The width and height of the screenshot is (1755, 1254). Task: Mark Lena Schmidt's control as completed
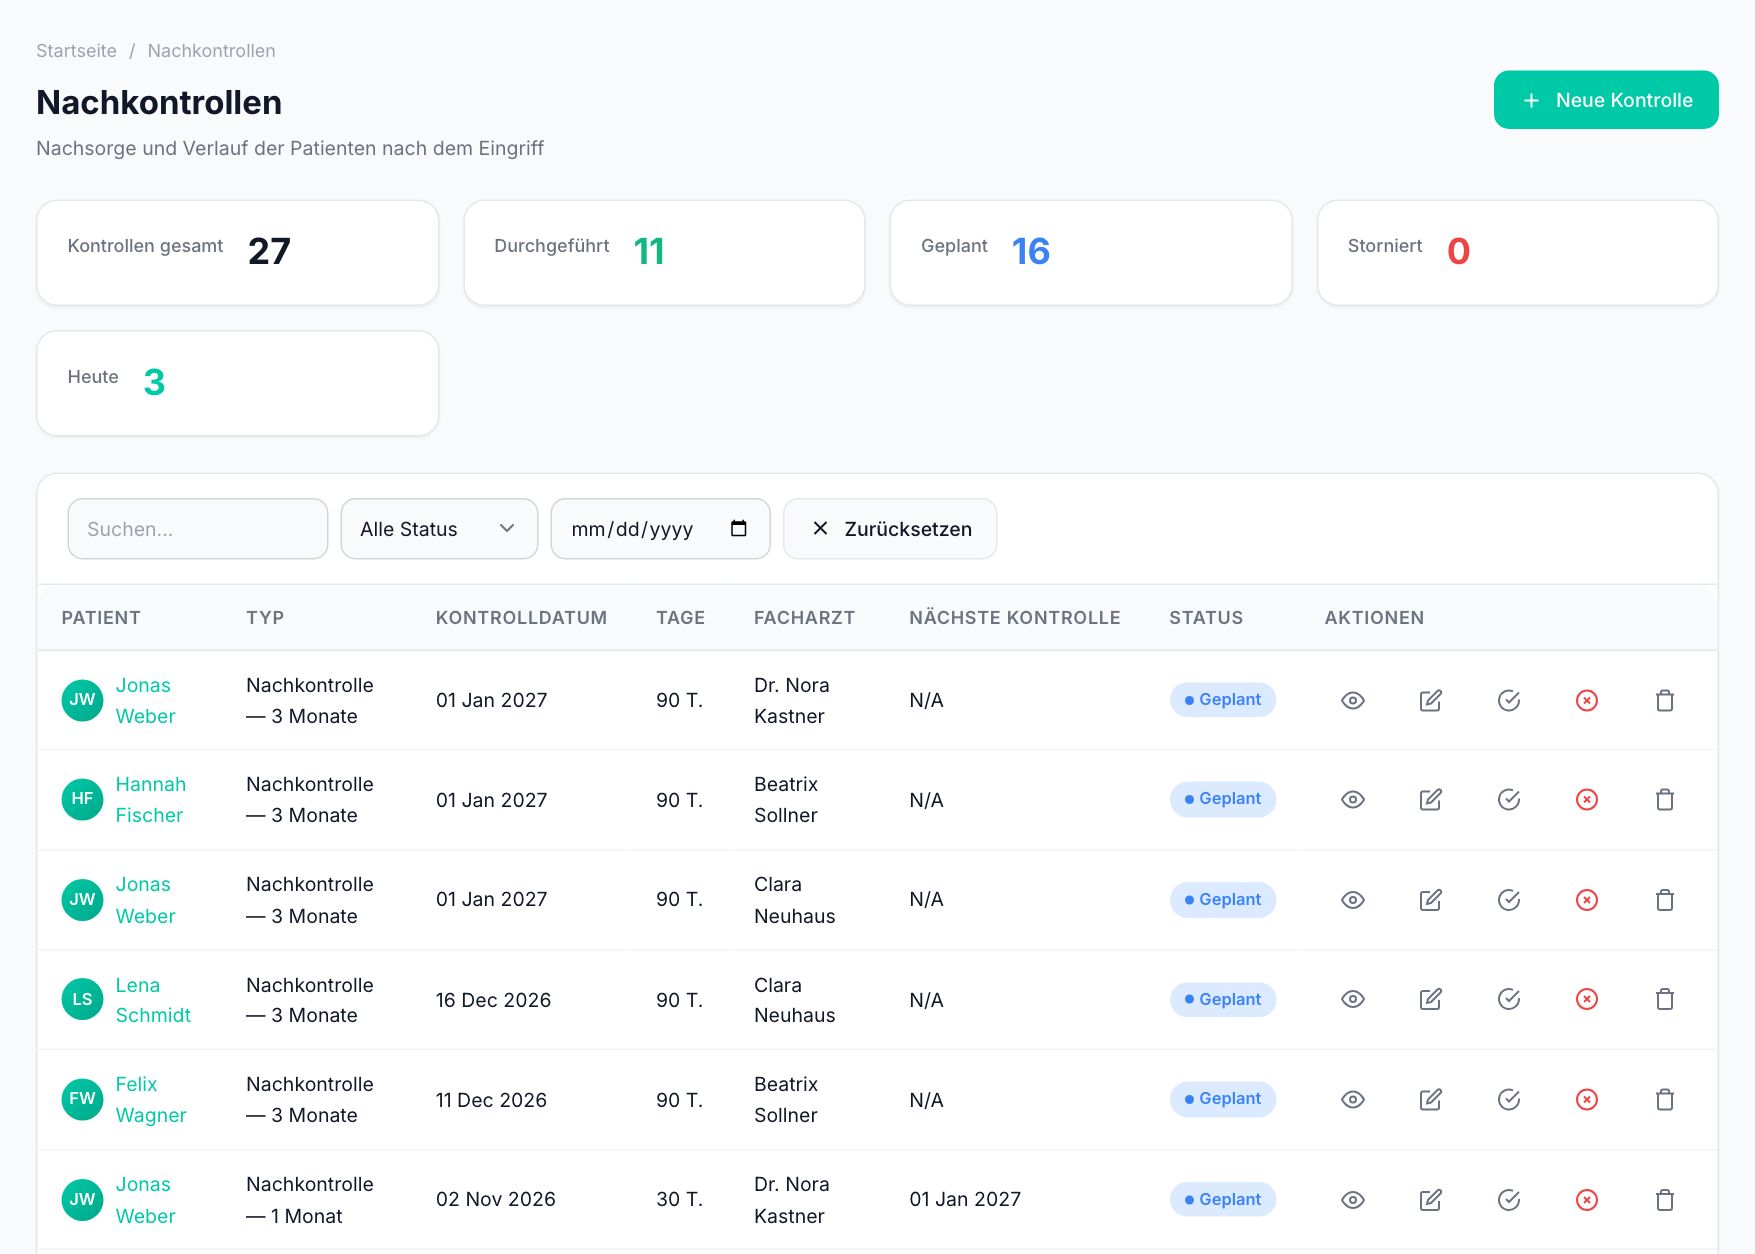[1508, 999]
